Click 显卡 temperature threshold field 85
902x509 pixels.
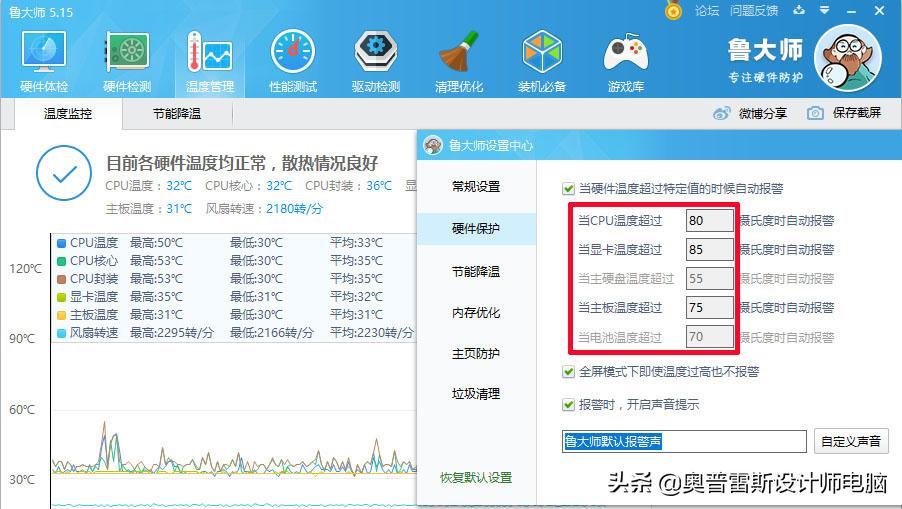[x=709, y=250]
